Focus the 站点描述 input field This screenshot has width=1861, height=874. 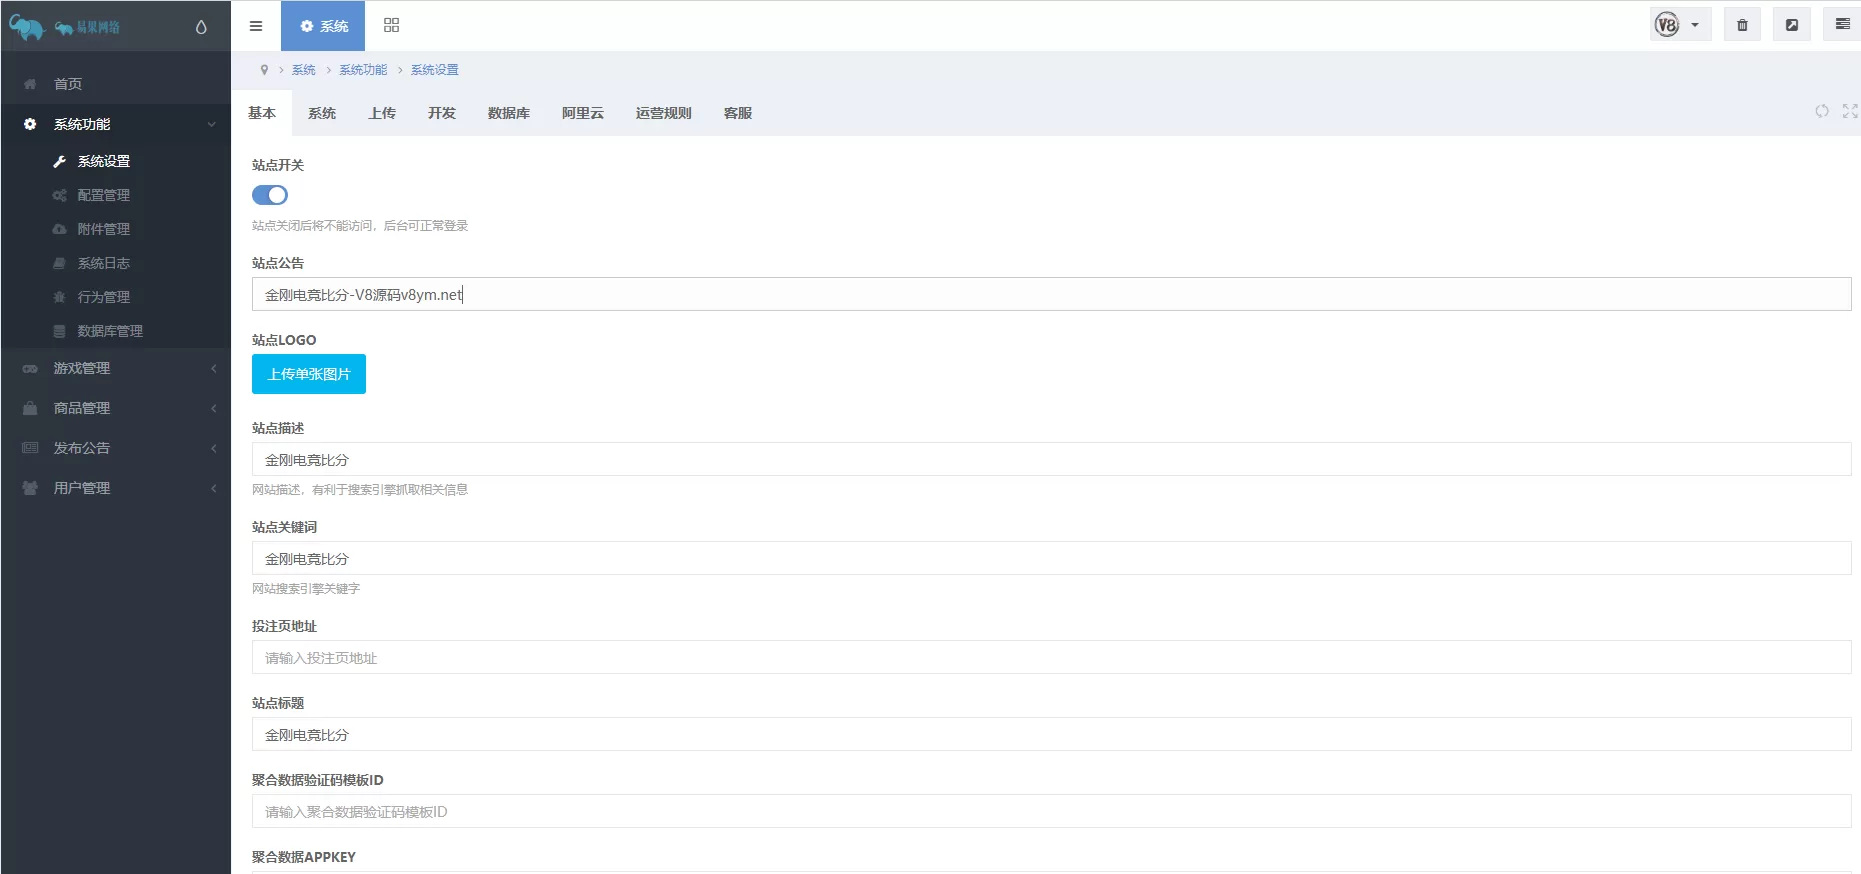pyautogui.click(x=1052, y=459)
